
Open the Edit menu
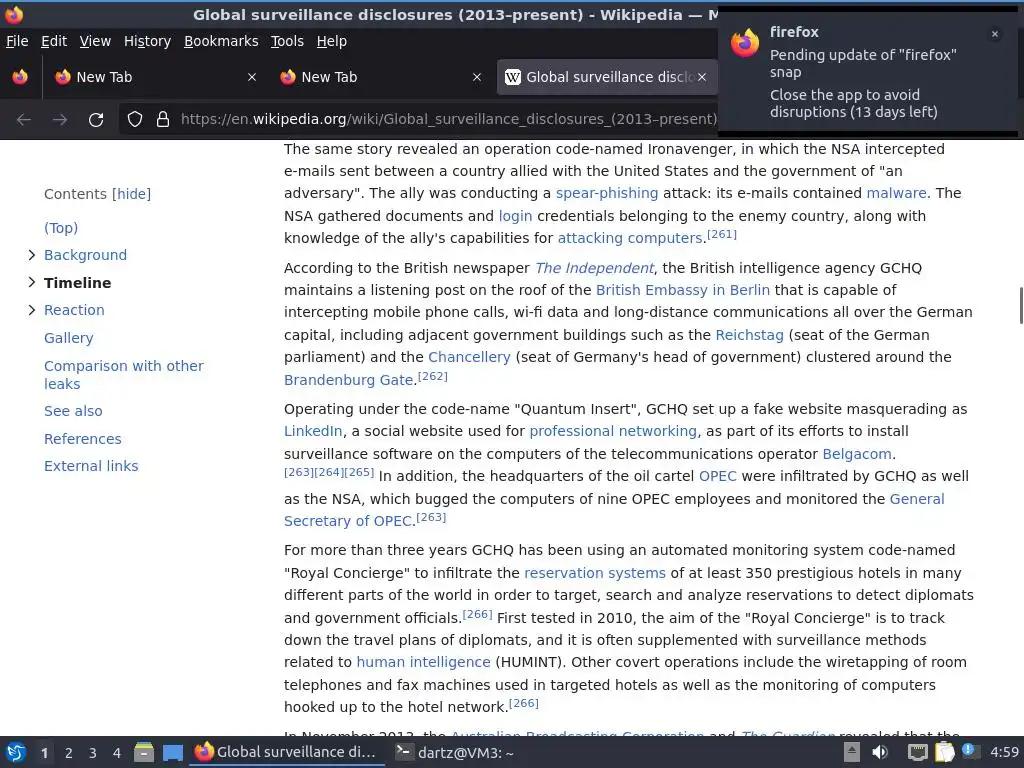[54, 41]
